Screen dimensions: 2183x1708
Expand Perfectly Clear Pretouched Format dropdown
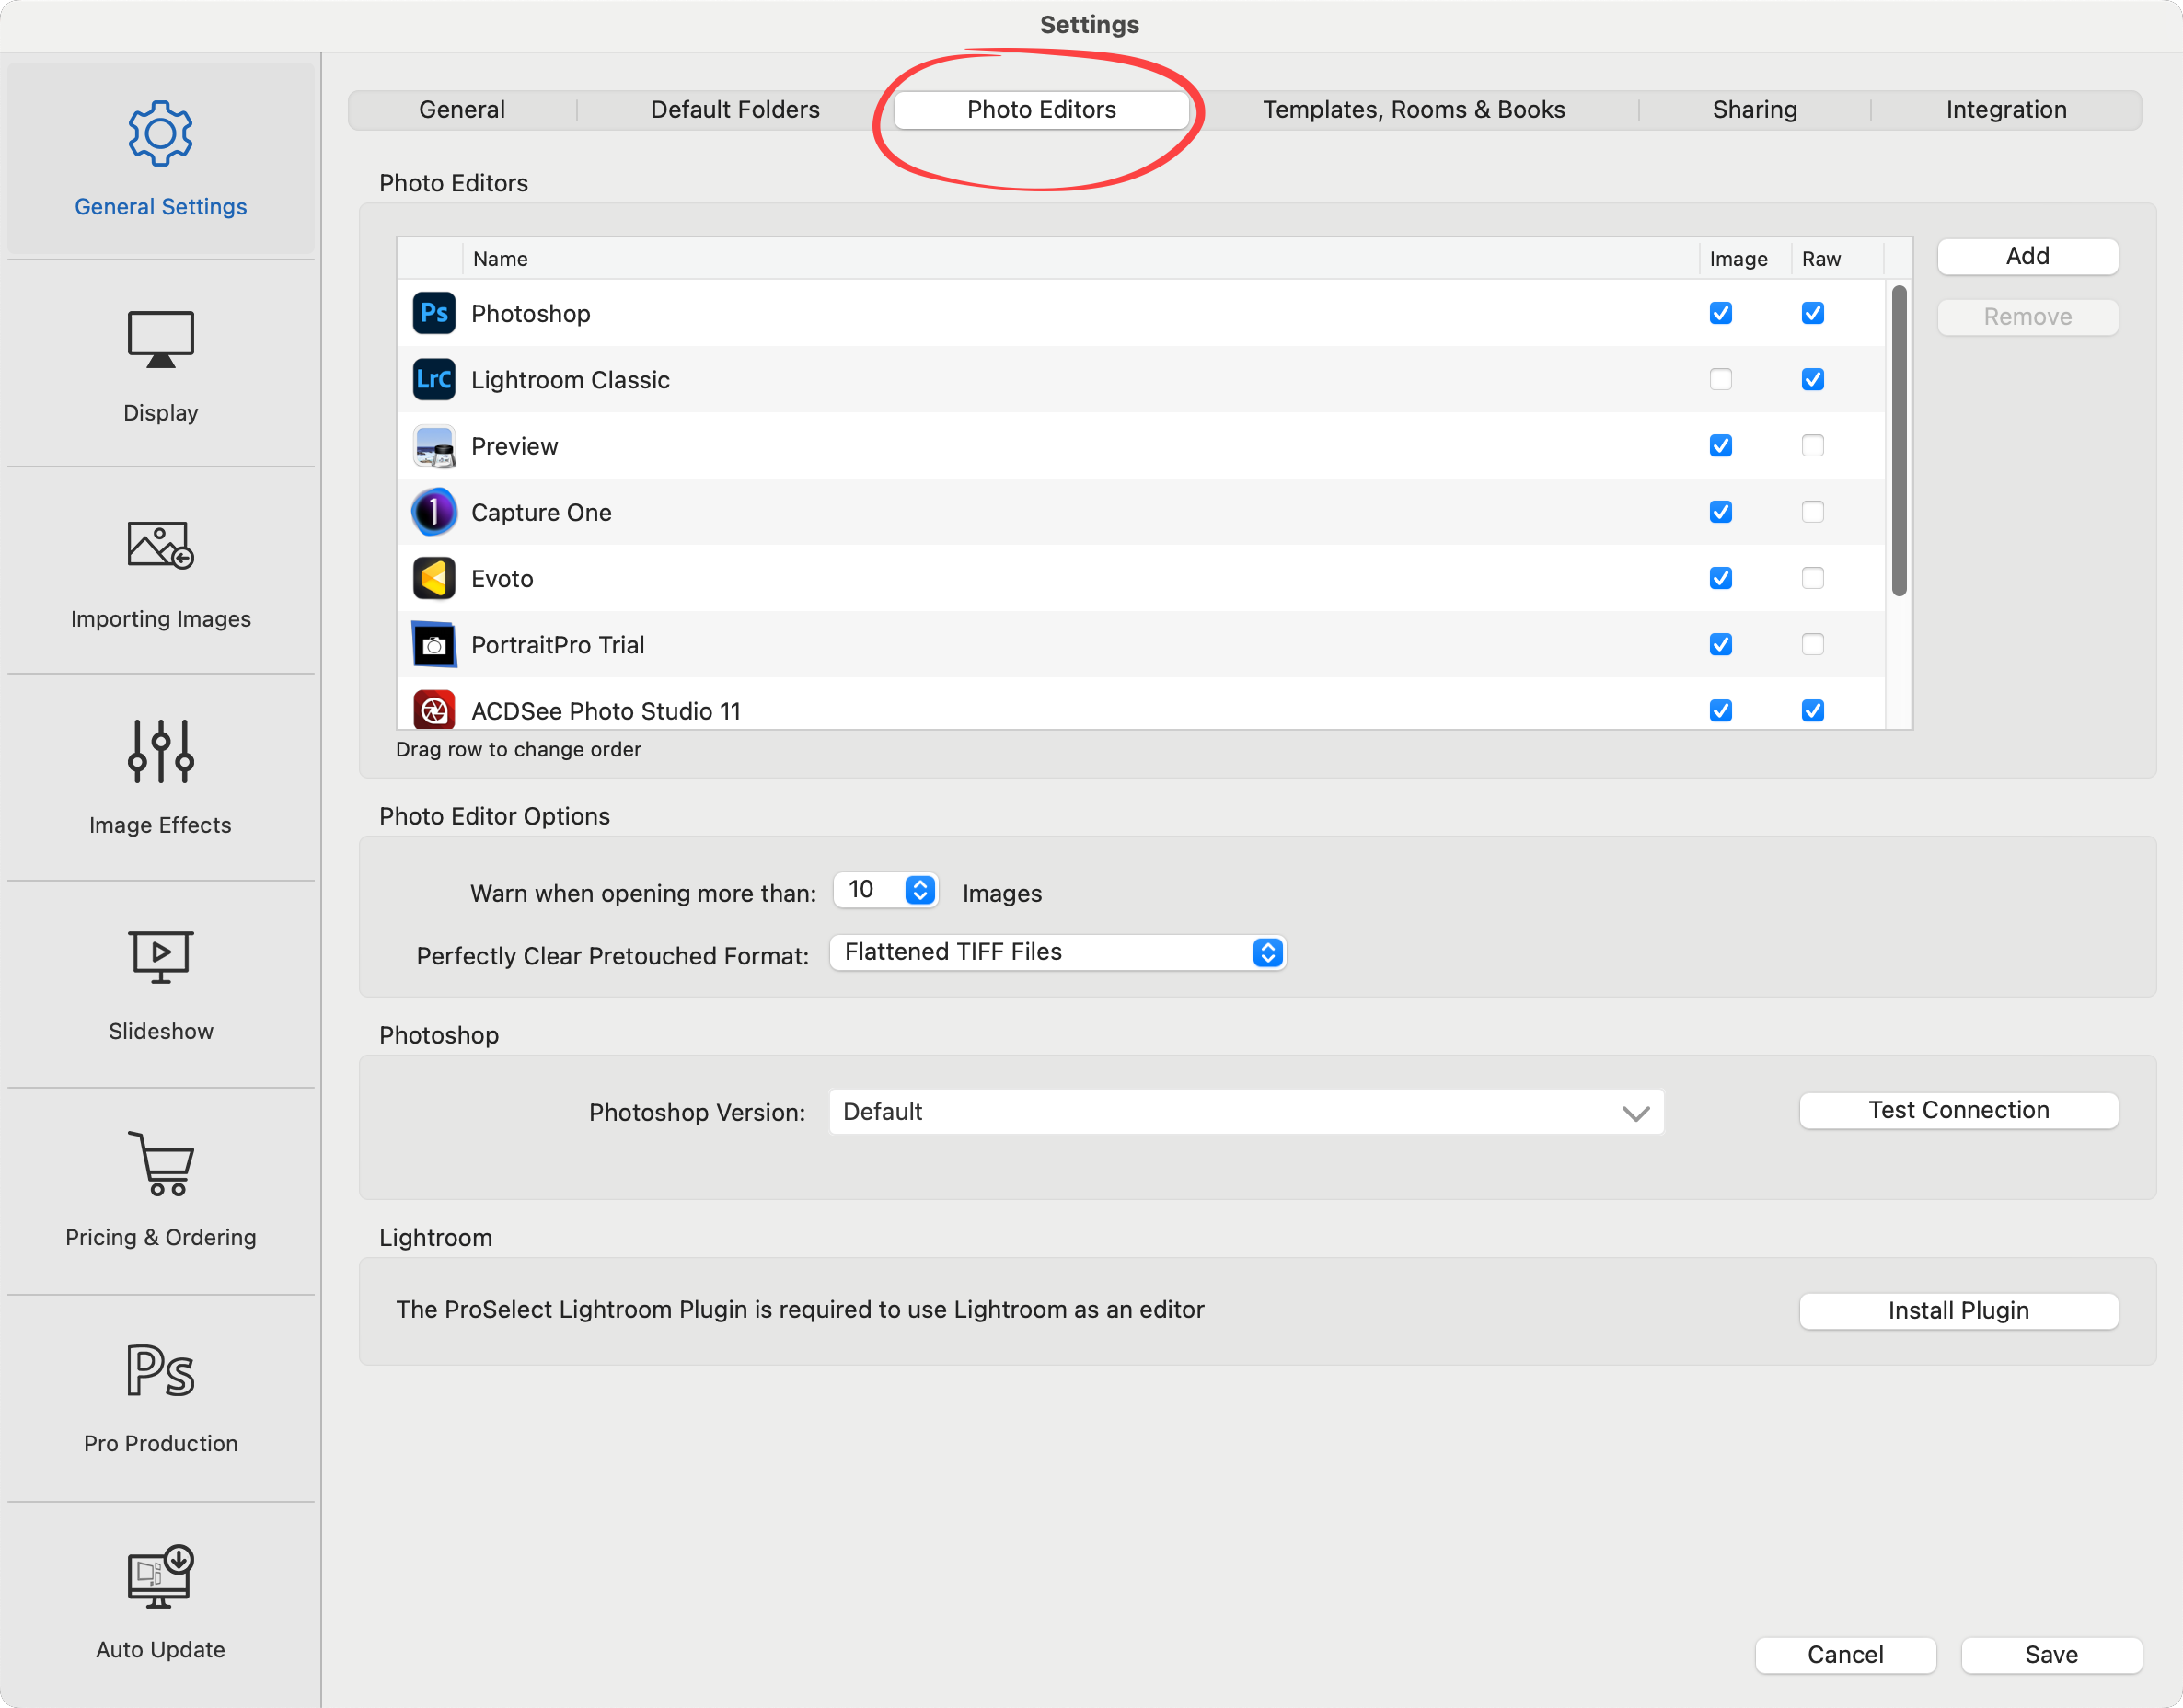click(1267, 953)
